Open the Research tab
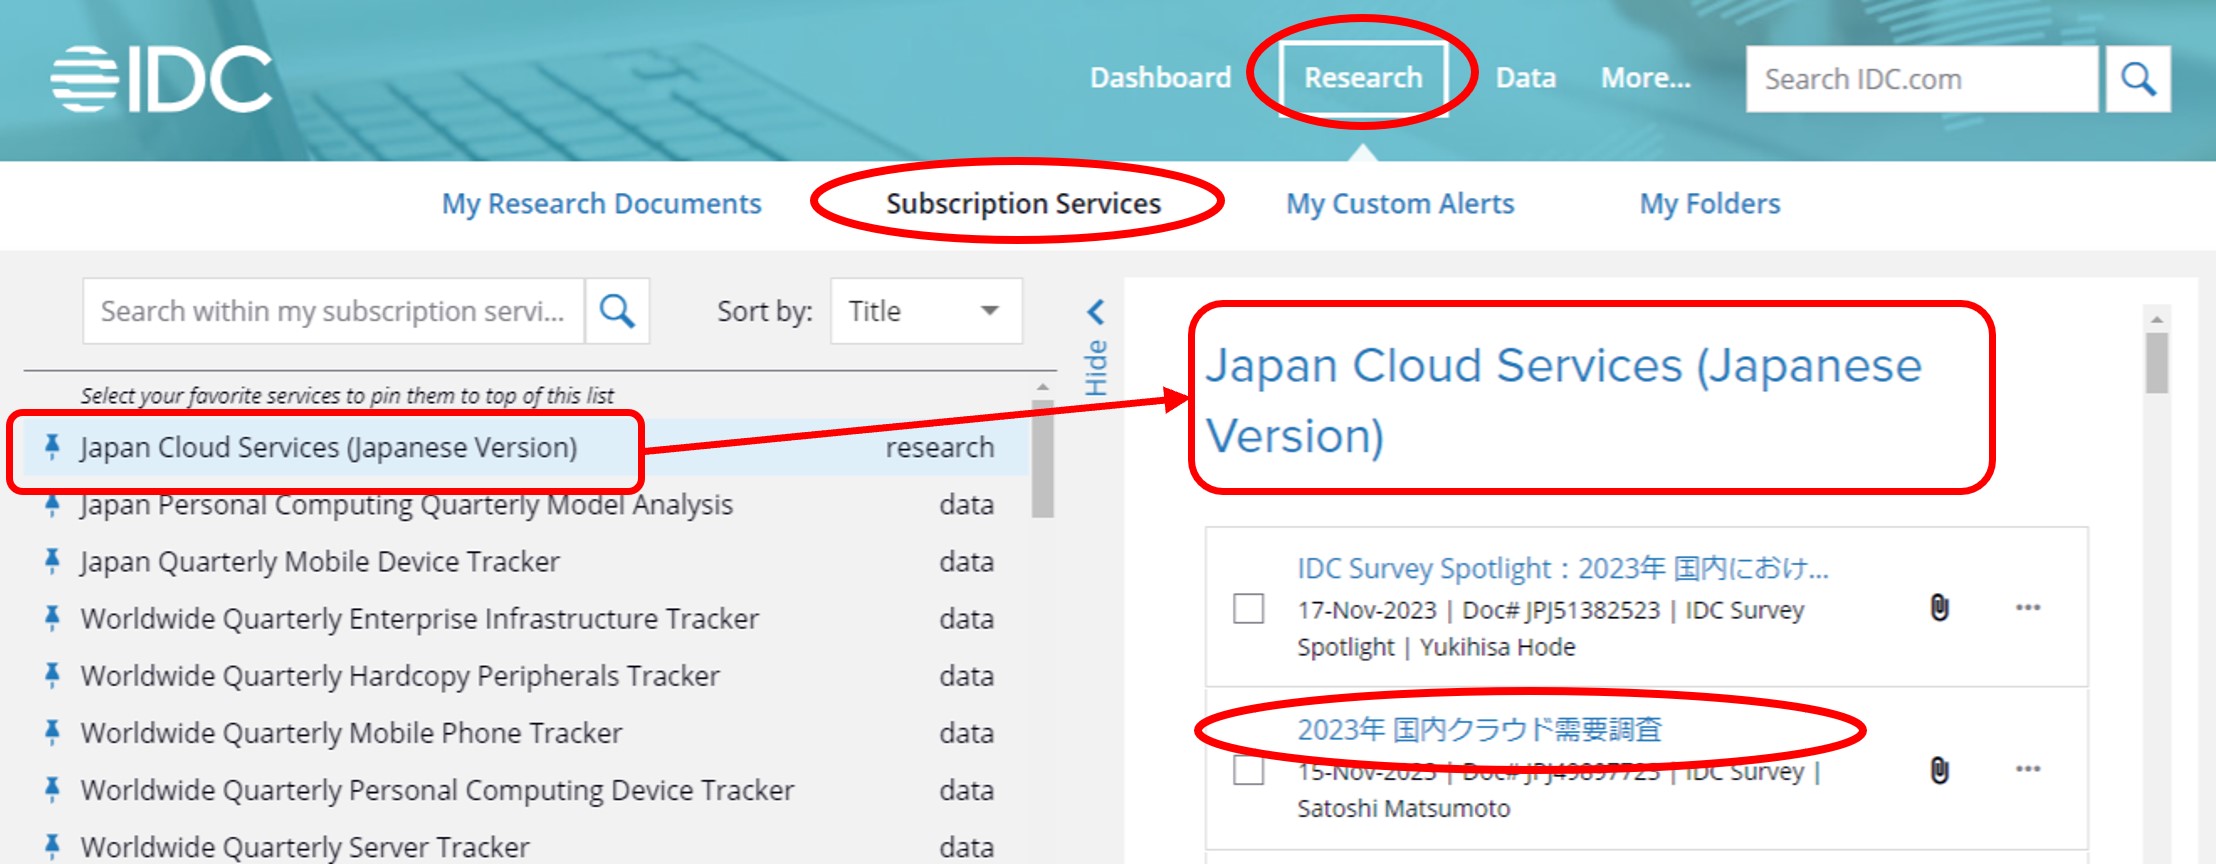Image resolution: width=2216 pixels, height=864 pixels. (1363, 78)
